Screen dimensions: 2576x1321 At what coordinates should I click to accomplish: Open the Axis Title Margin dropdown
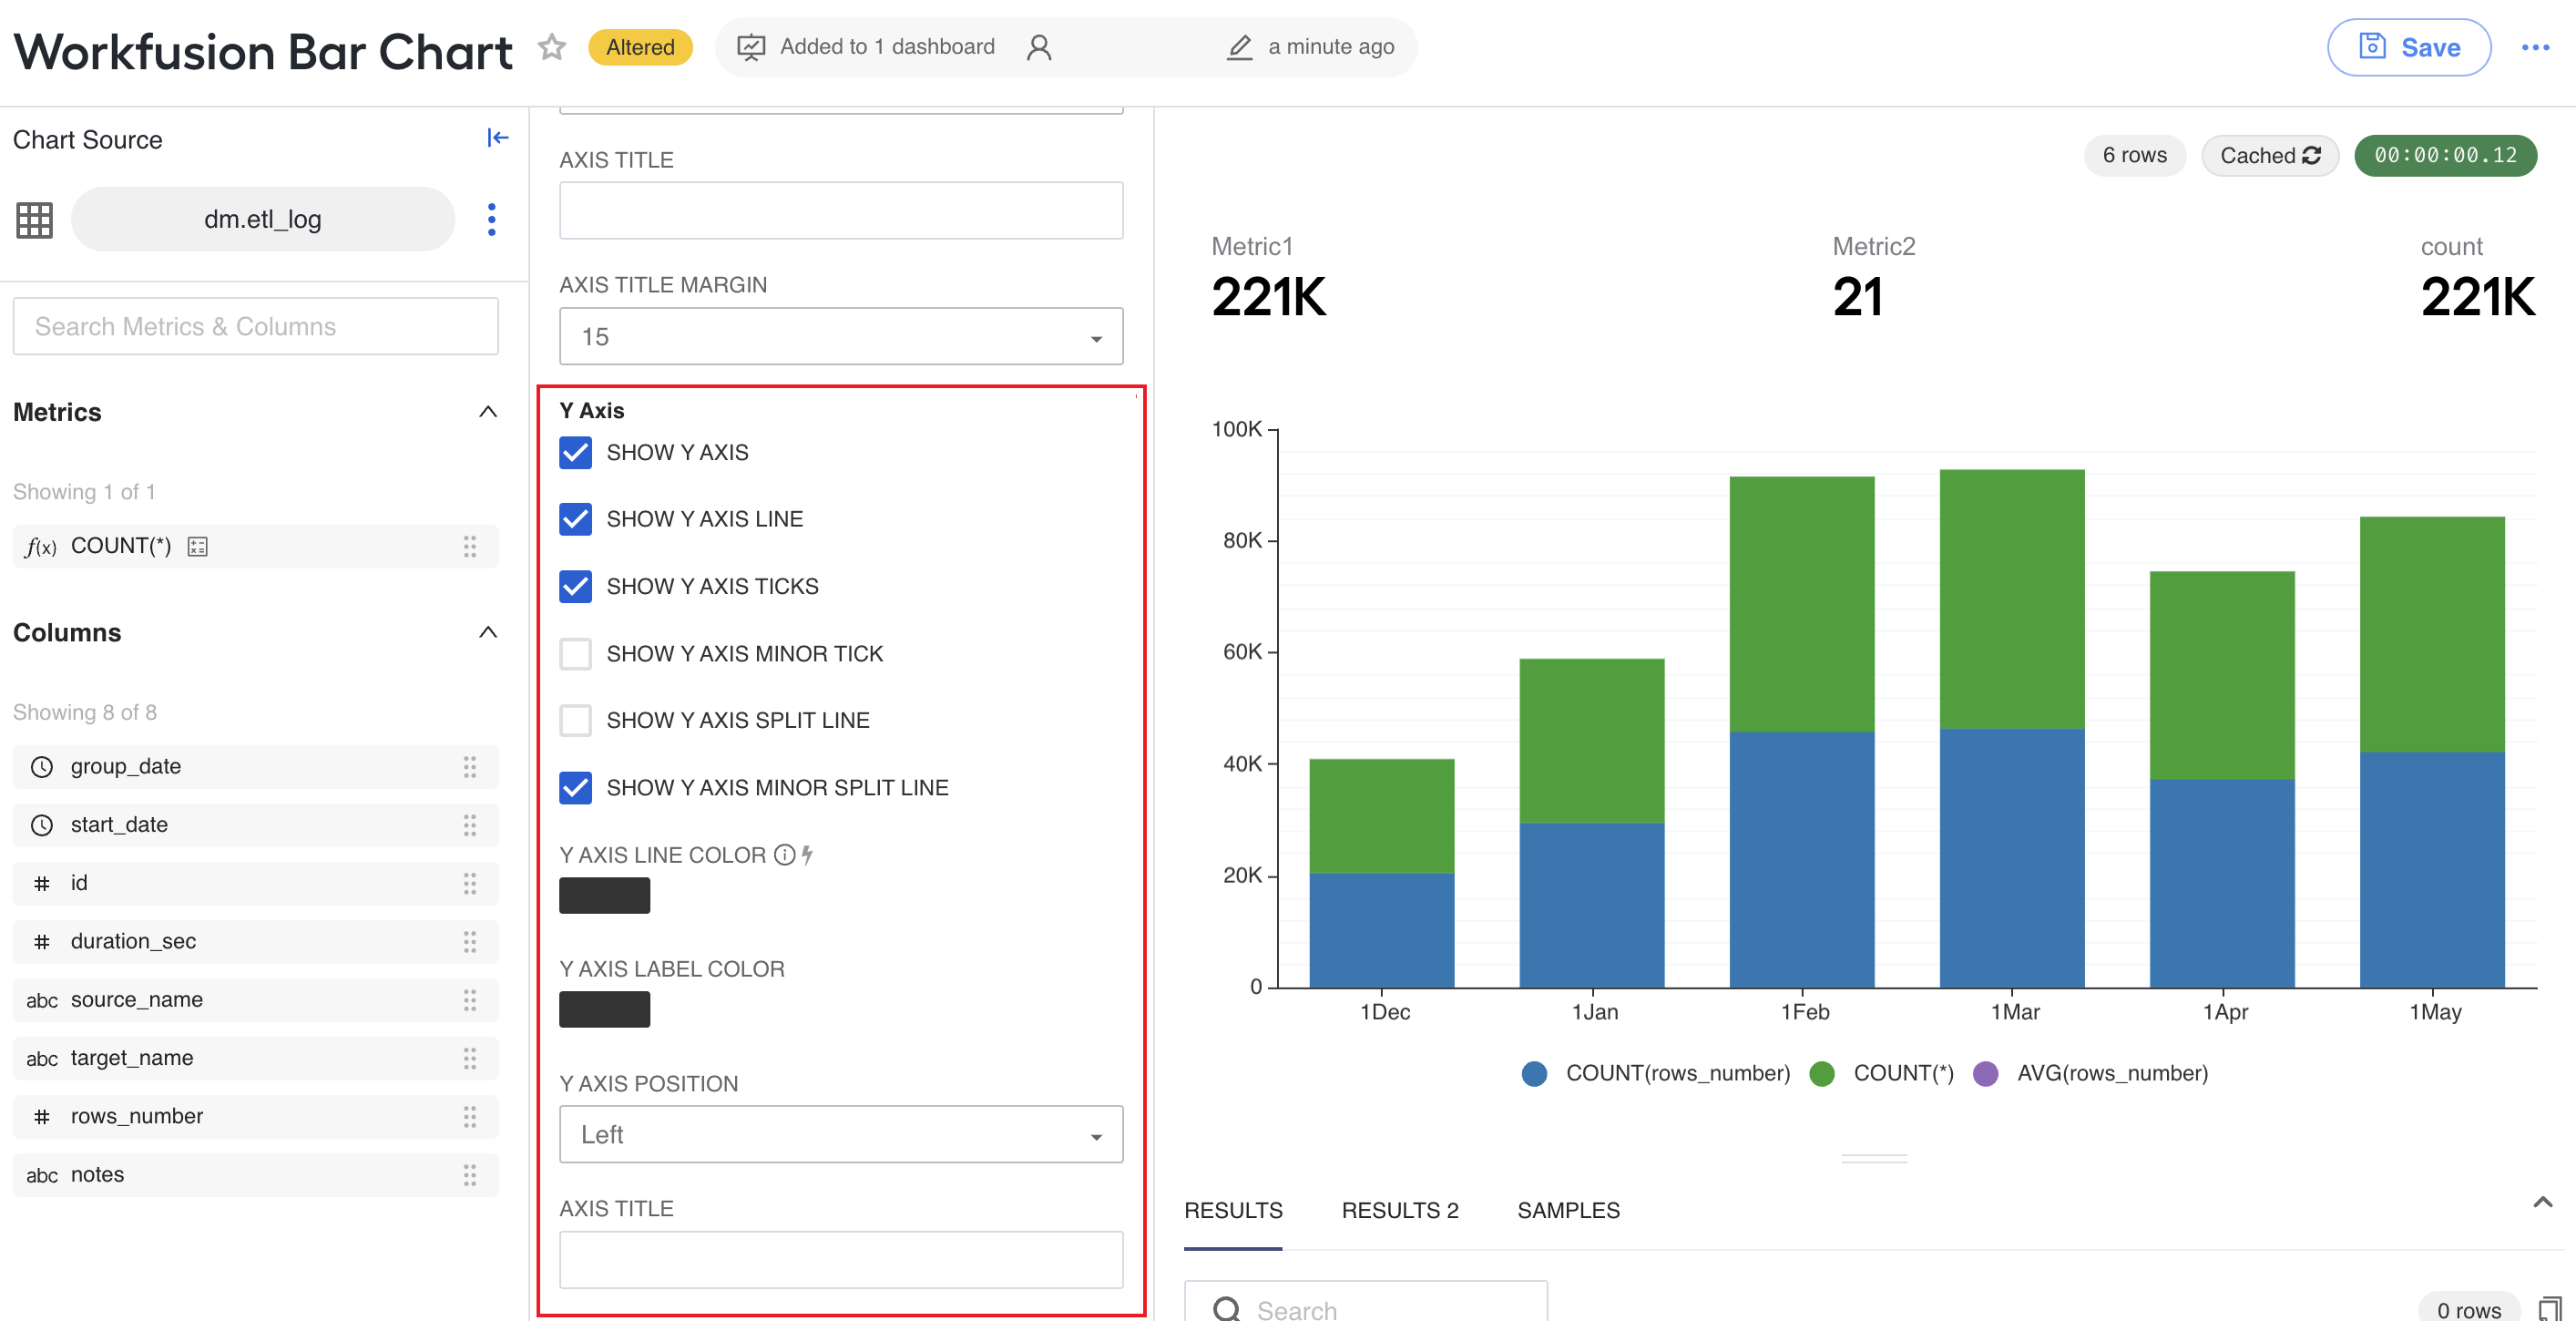[841, 336]
